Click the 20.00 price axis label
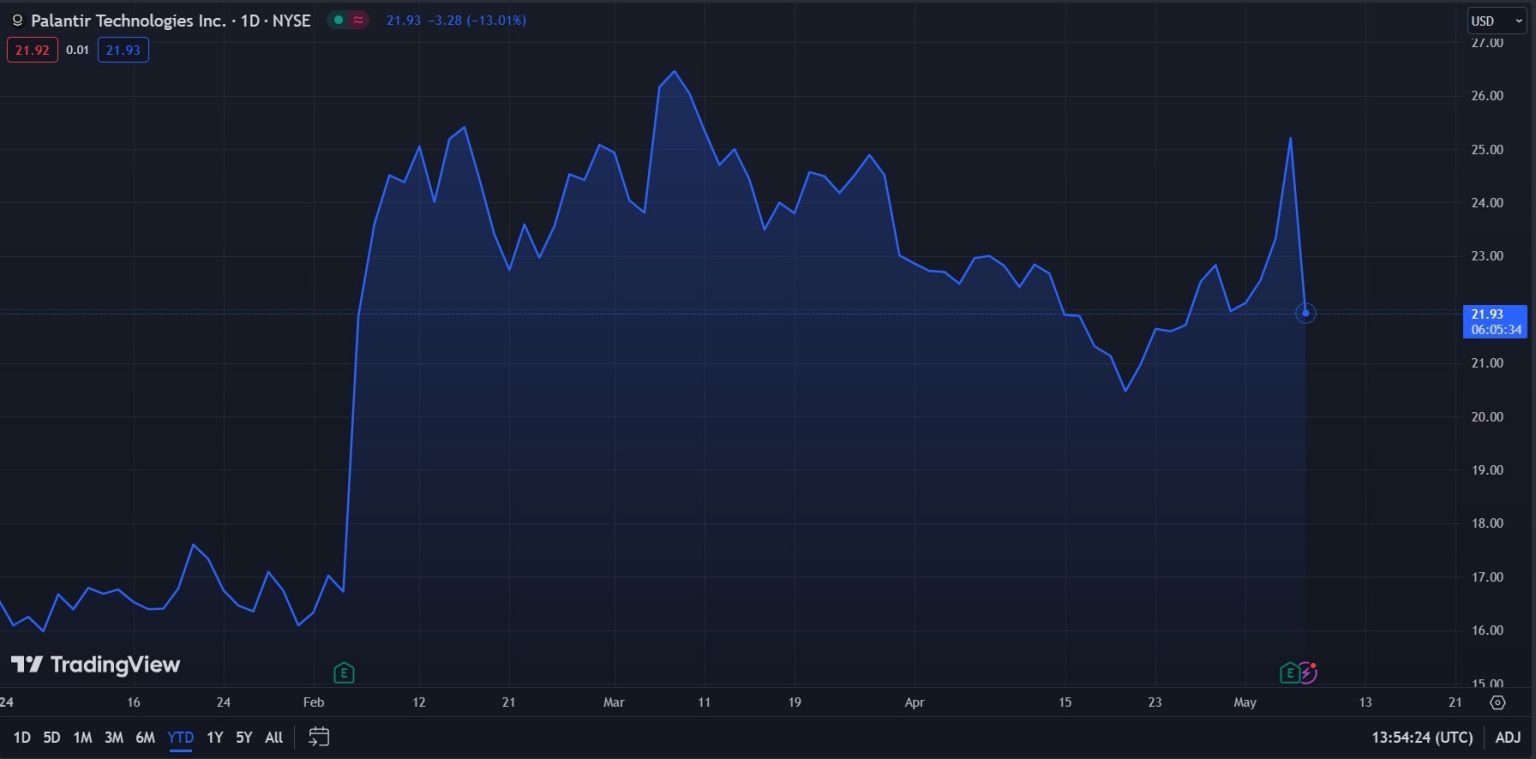This screenshot has height=759, width=1536. 1487,417
